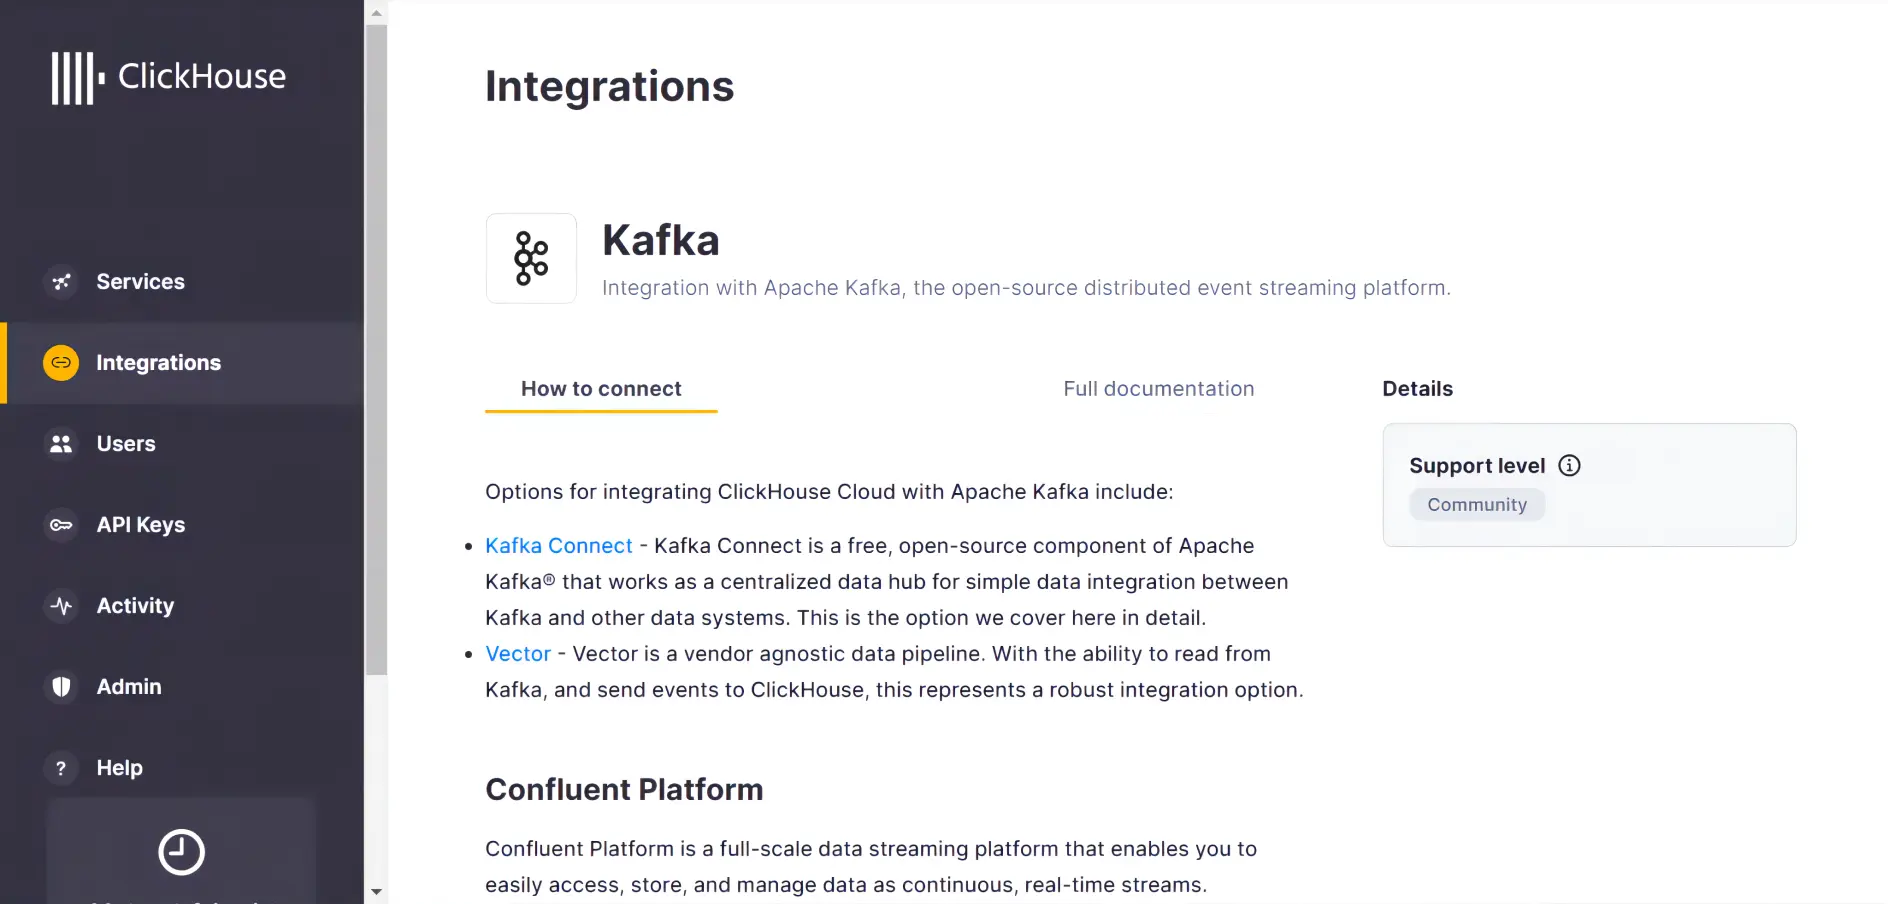
Task: Click the Integrations link icon in sidebar
Action: 61,363
